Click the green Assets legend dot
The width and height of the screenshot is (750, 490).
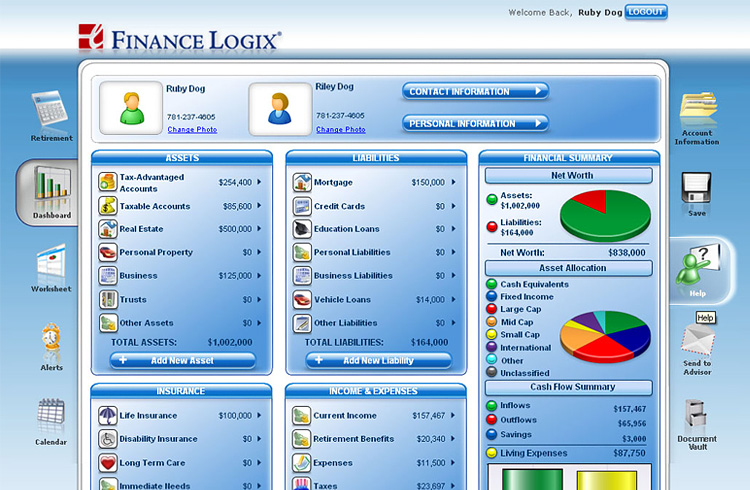click(x=492, y=200)
